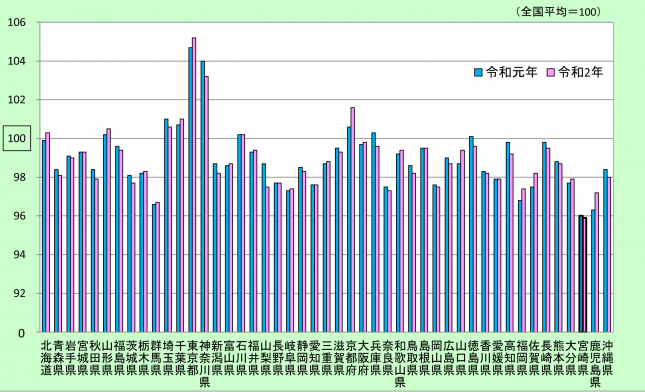Select the black-outlined 宮崎県 bars
This screenshot has height=392, width=645.
(x=583, y=274)
